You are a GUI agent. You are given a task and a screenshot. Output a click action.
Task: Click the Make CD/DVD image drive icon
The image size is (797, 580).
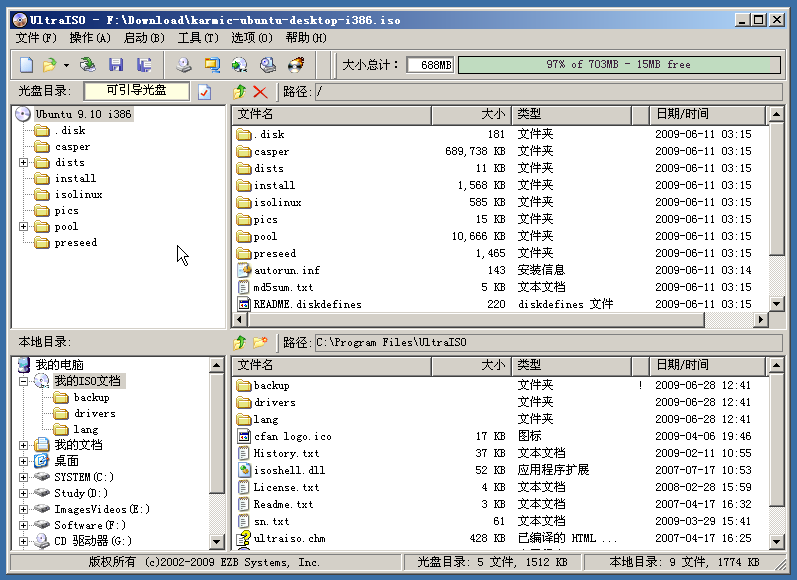(x=183, y=65)
